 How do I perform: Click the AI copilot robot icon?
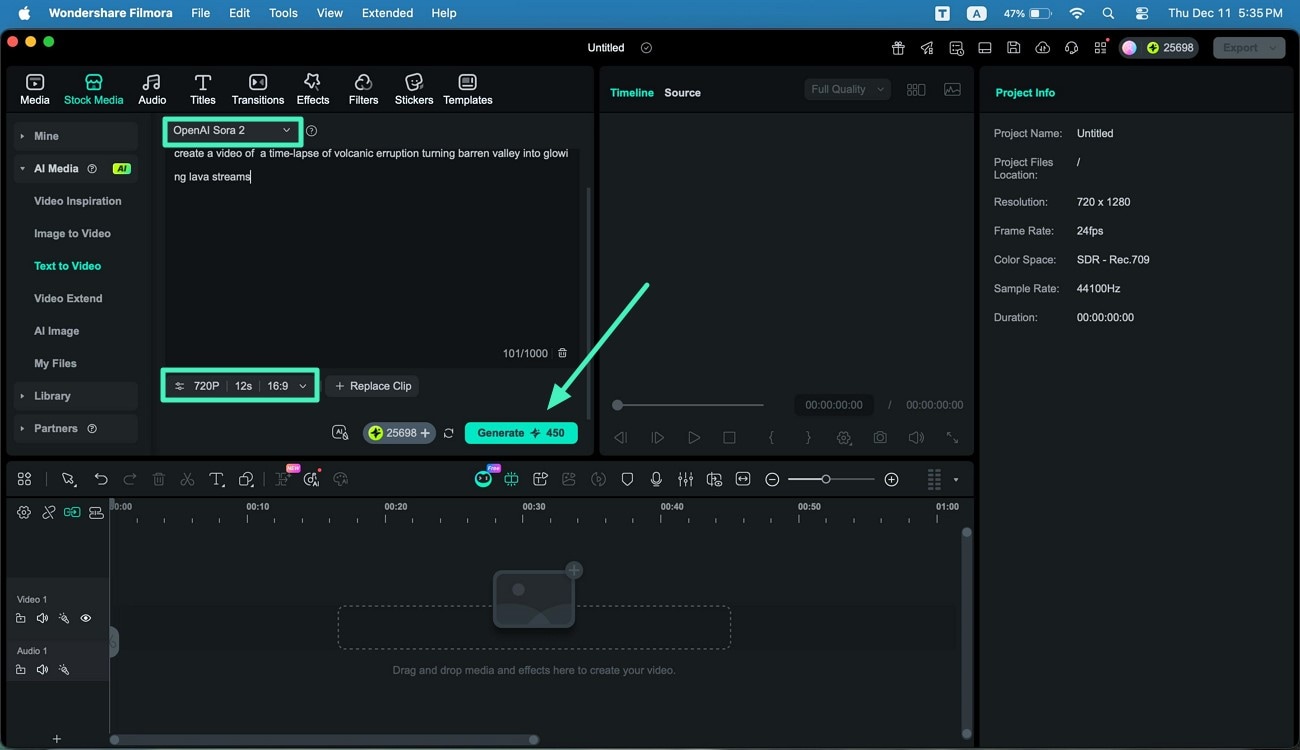483,479
